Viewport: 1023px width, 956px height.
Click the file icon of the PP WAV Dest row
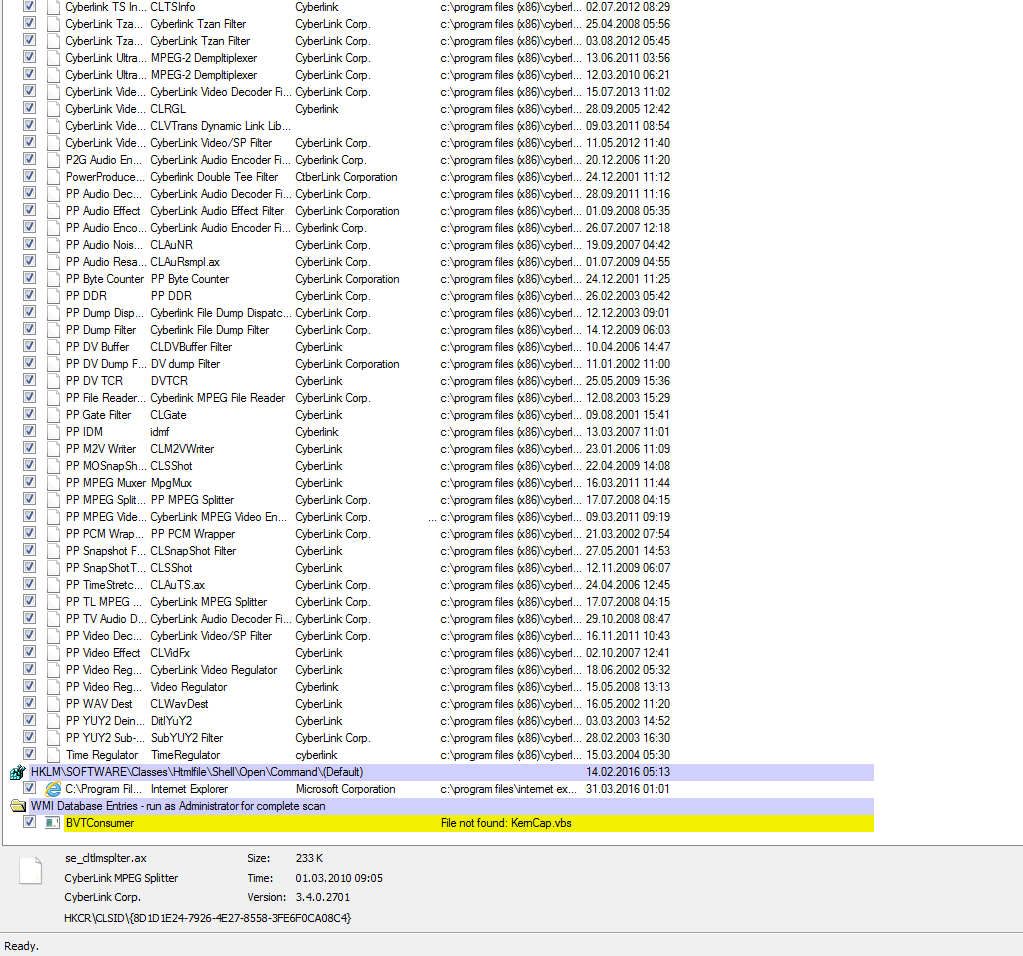click(53, 704)
